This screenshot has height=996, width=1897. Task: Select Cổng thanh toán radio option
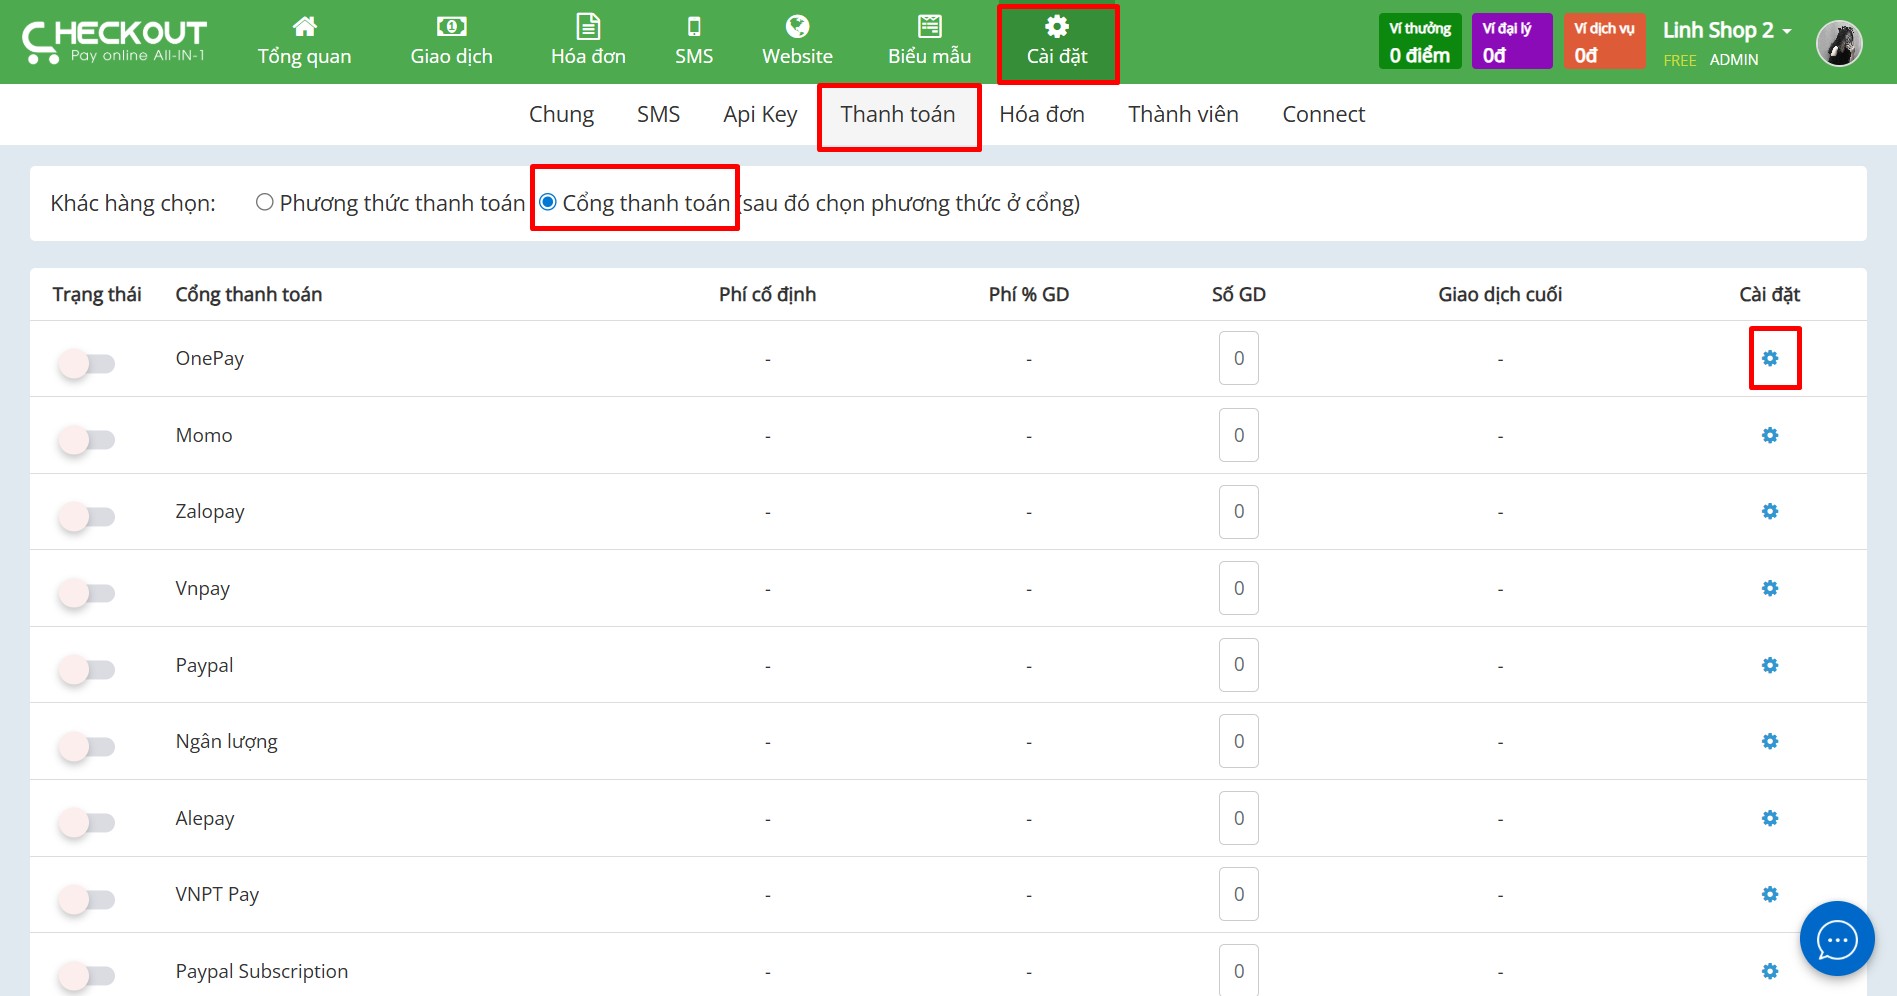(548, 202)
